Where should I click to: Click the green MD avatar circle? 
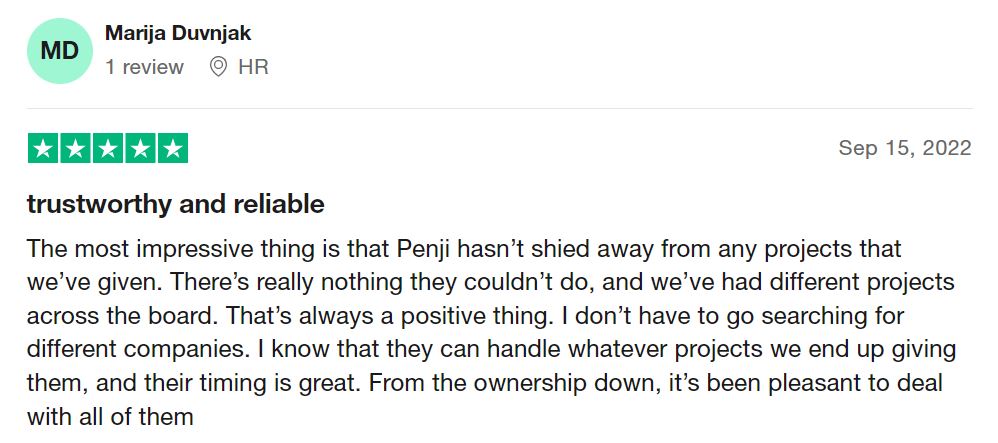[x=59, y=50]
